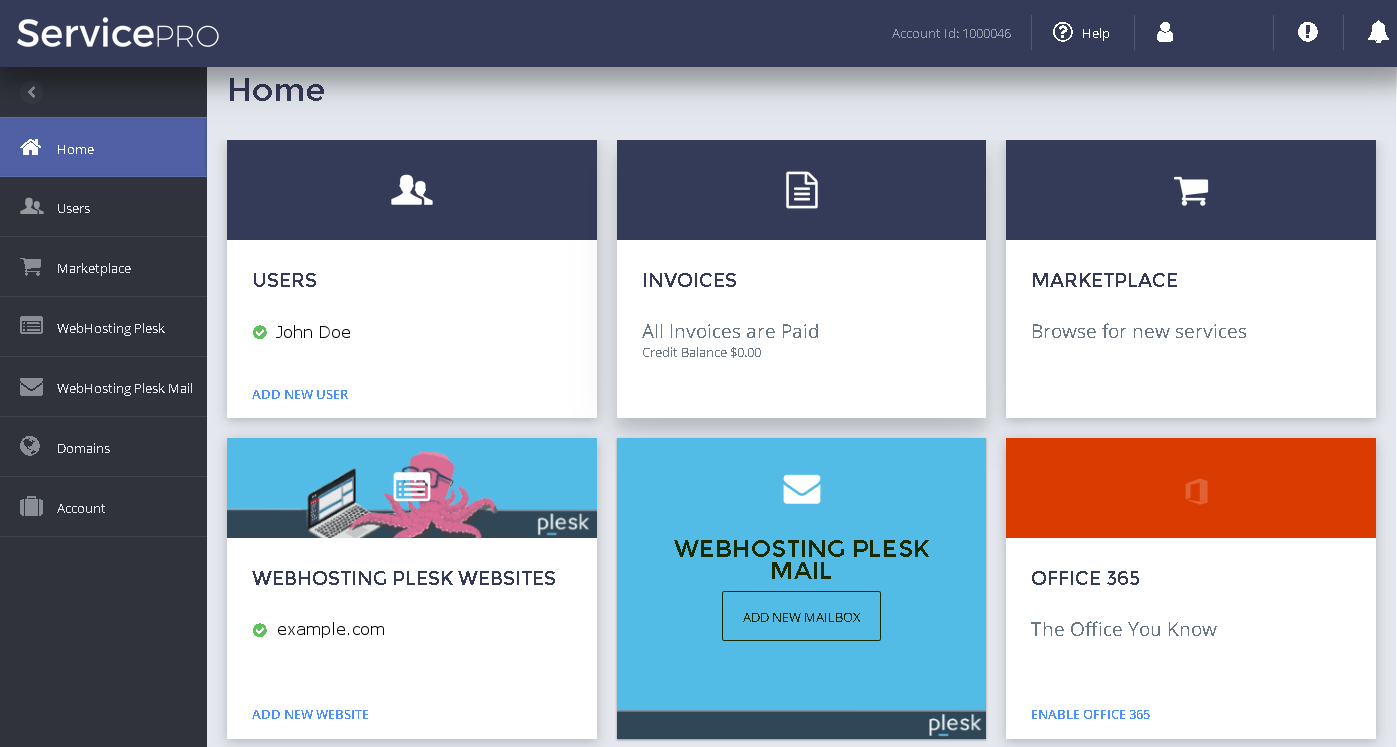Click the Add New Website link
Image resolution: width=1397 pixels, height=747 pixels.
[x=310, y=714]
